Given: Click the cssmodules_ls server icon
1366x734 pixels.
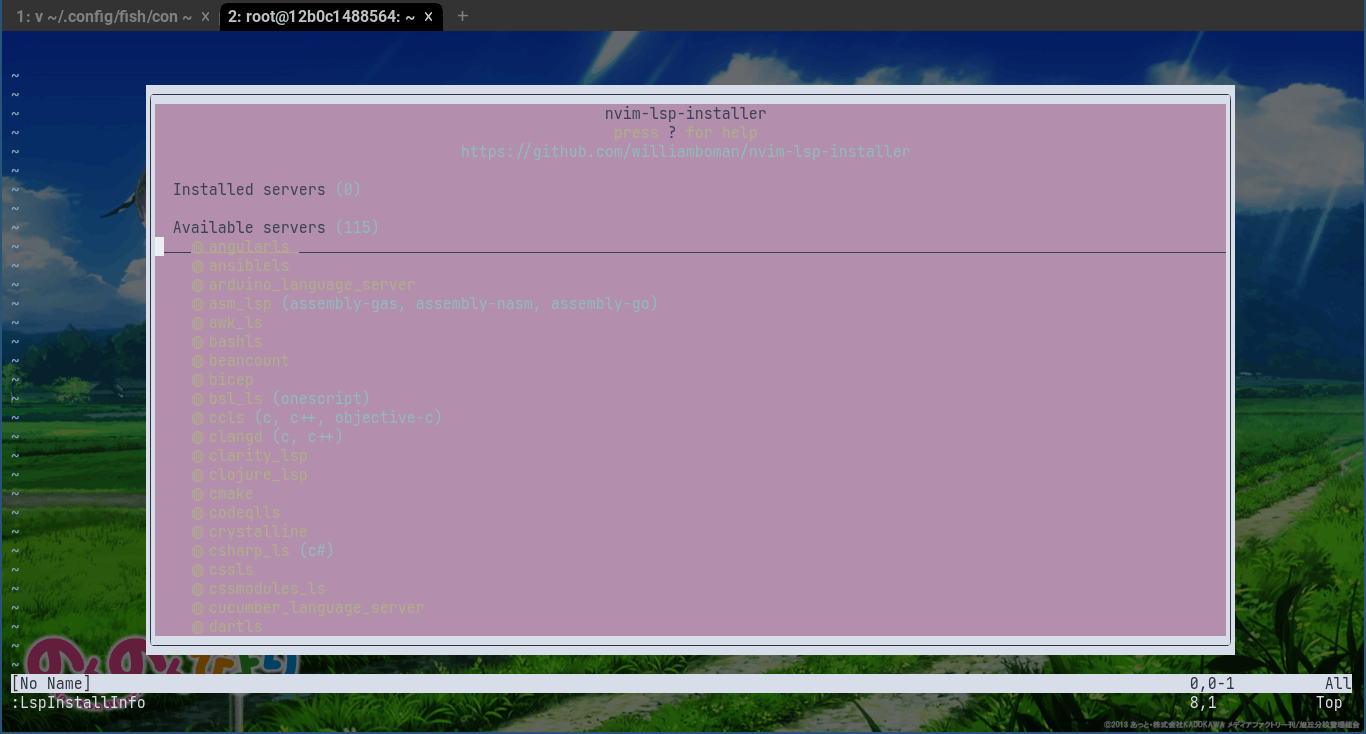Looking at the screenshot, I should [198, 589].
